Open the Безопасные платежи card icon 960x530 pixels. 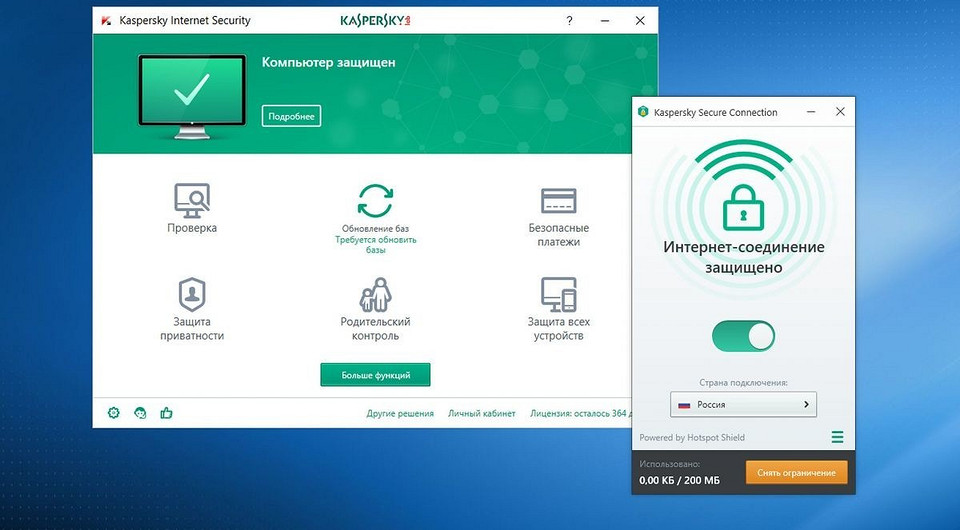tap(558, 201)
